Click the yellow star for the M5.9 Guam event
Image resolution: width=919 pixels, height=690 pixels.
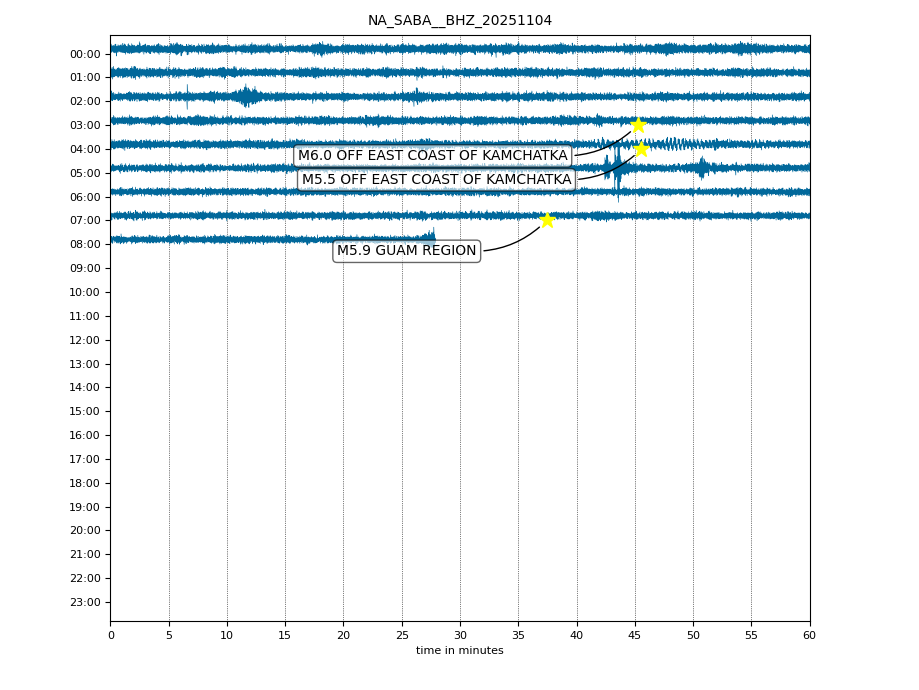coord(547,220)
